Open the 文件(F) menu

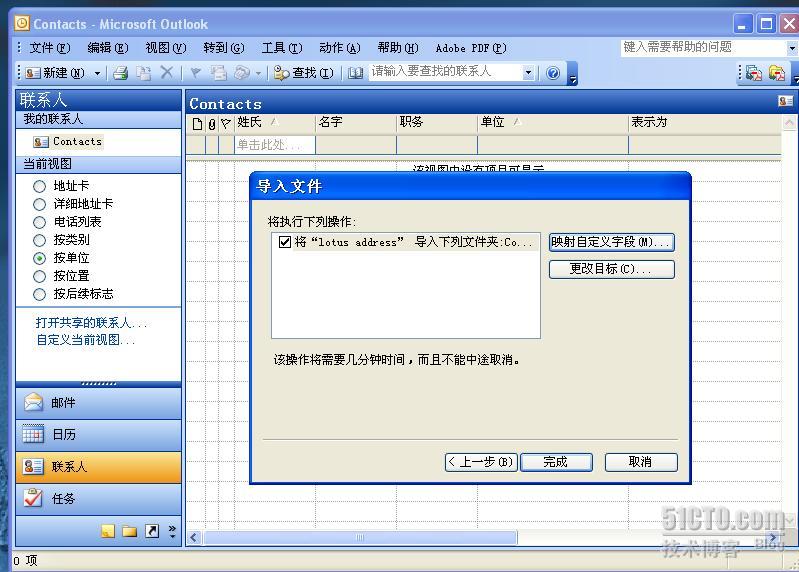(49, 48)
